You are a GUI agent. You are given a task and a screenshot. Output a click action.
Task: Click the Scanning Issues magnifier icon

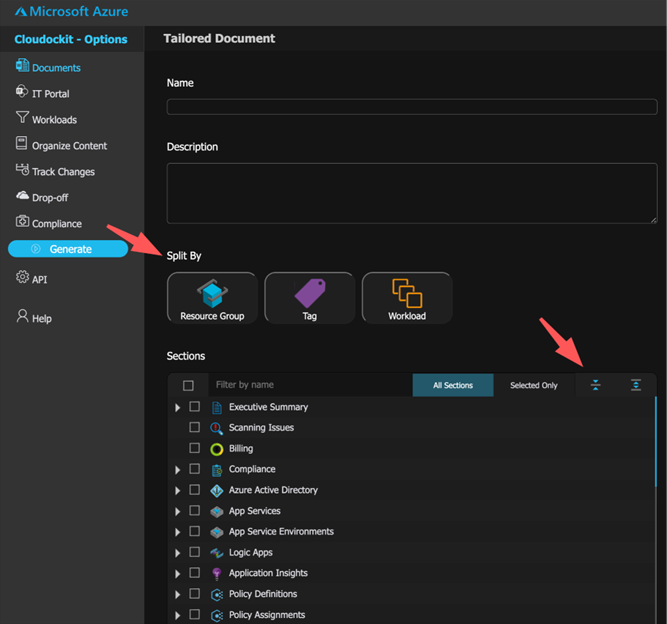217,428
